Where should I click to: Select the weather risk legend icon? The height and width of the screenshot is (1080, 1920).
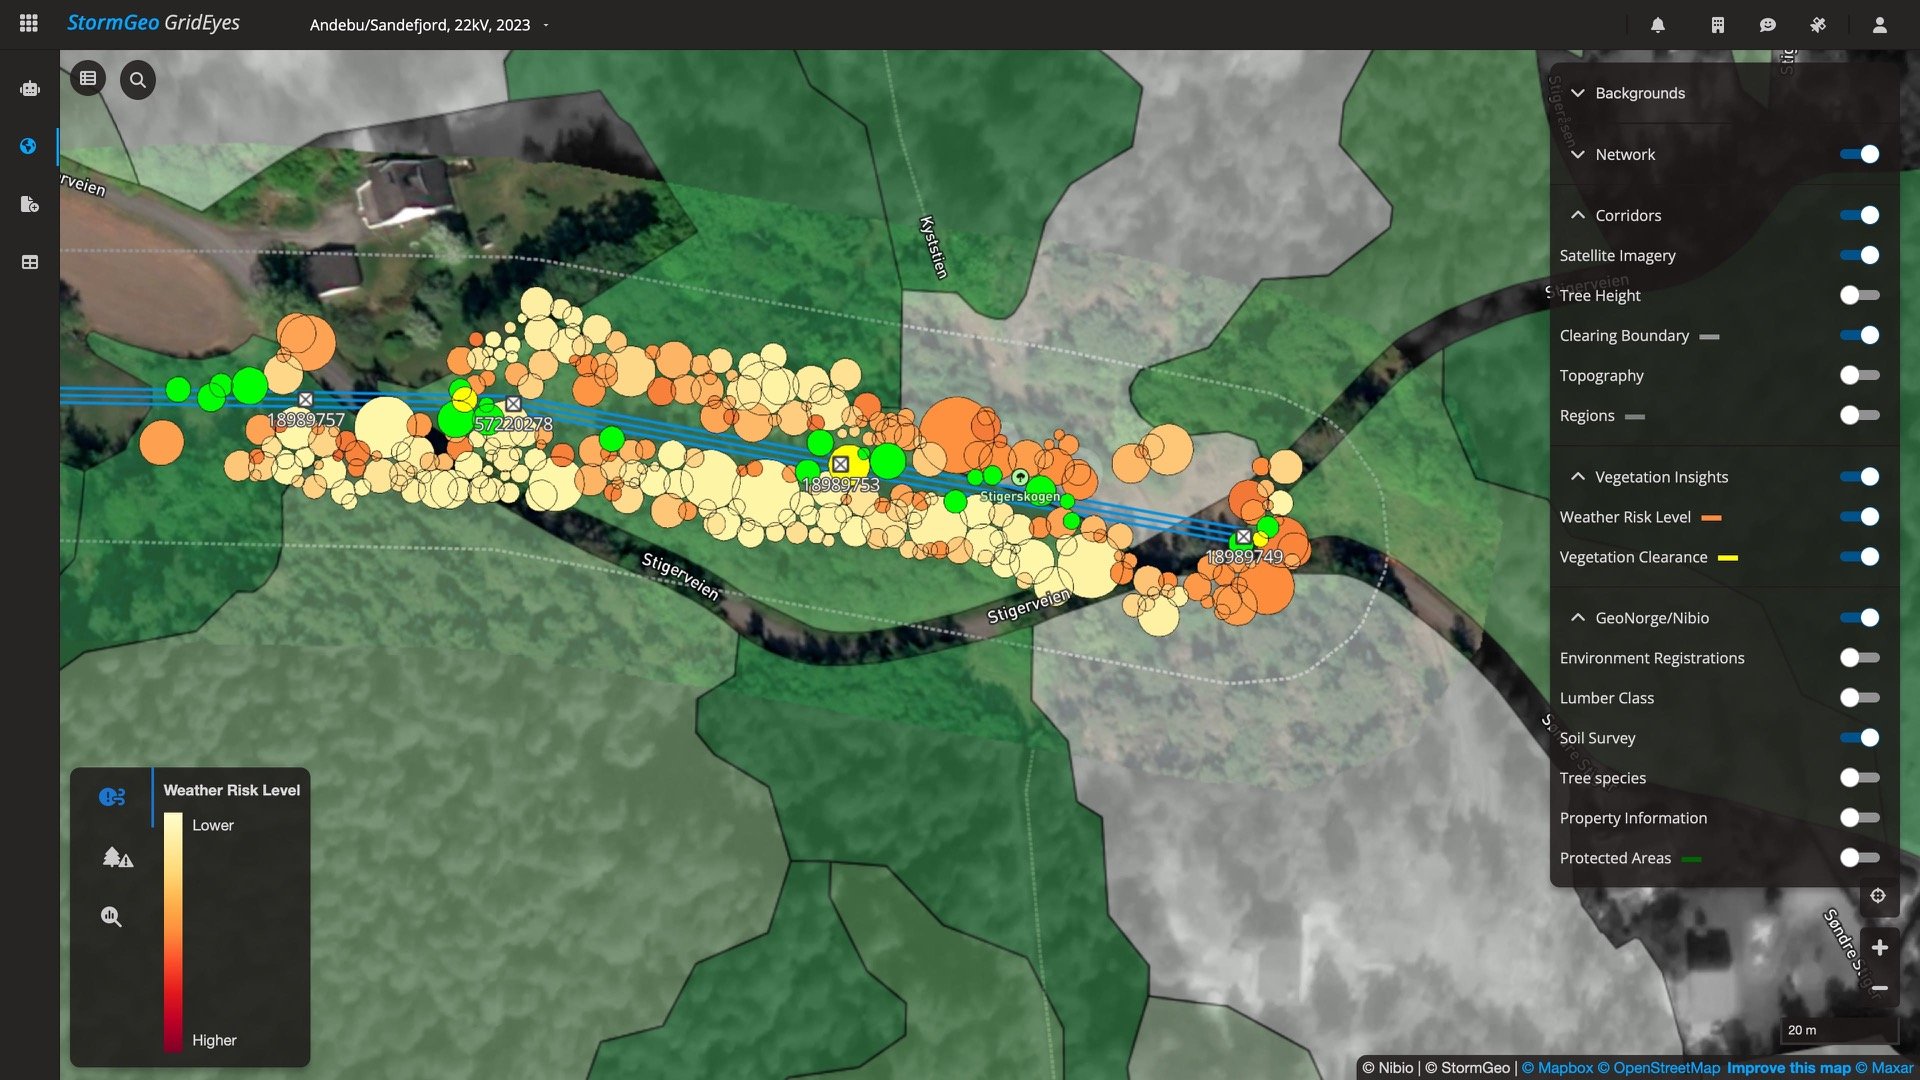click(112, 797)
